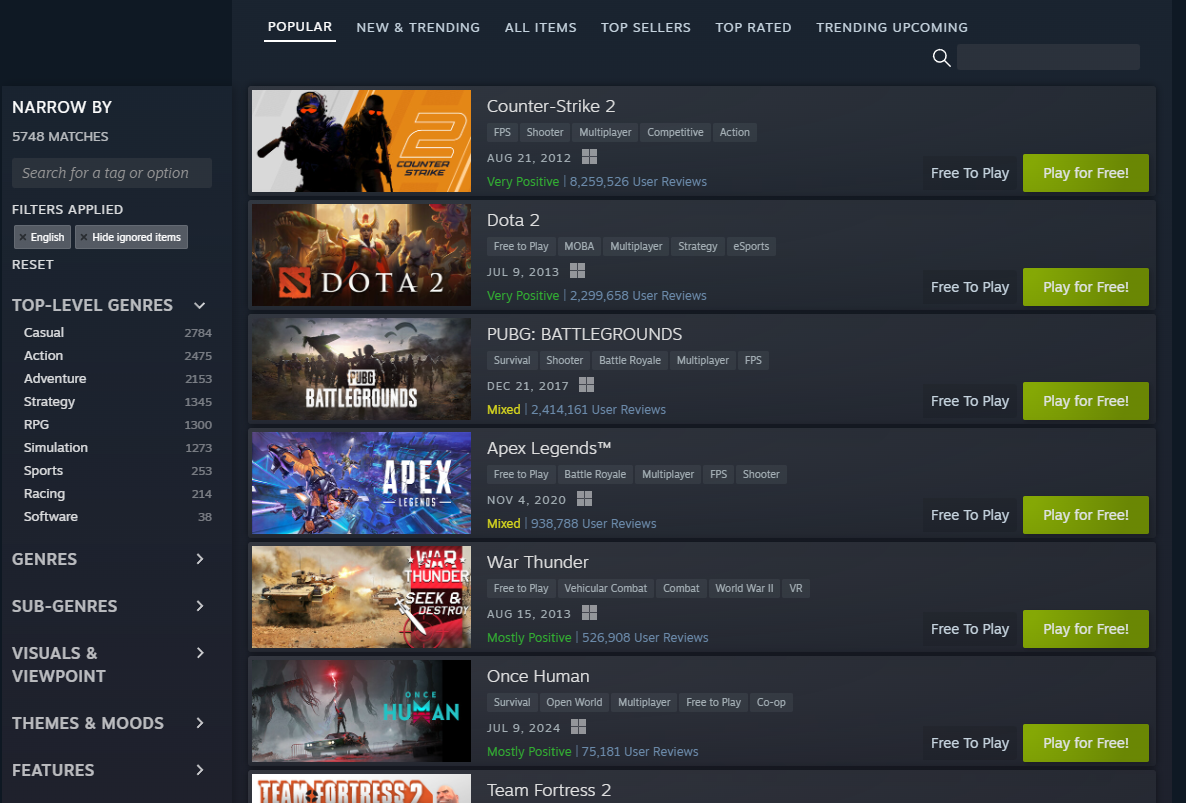Click the Competitive tag on Counter-Strike 2
Viewport: 1186px width, 803px height.
pos(675,132)
